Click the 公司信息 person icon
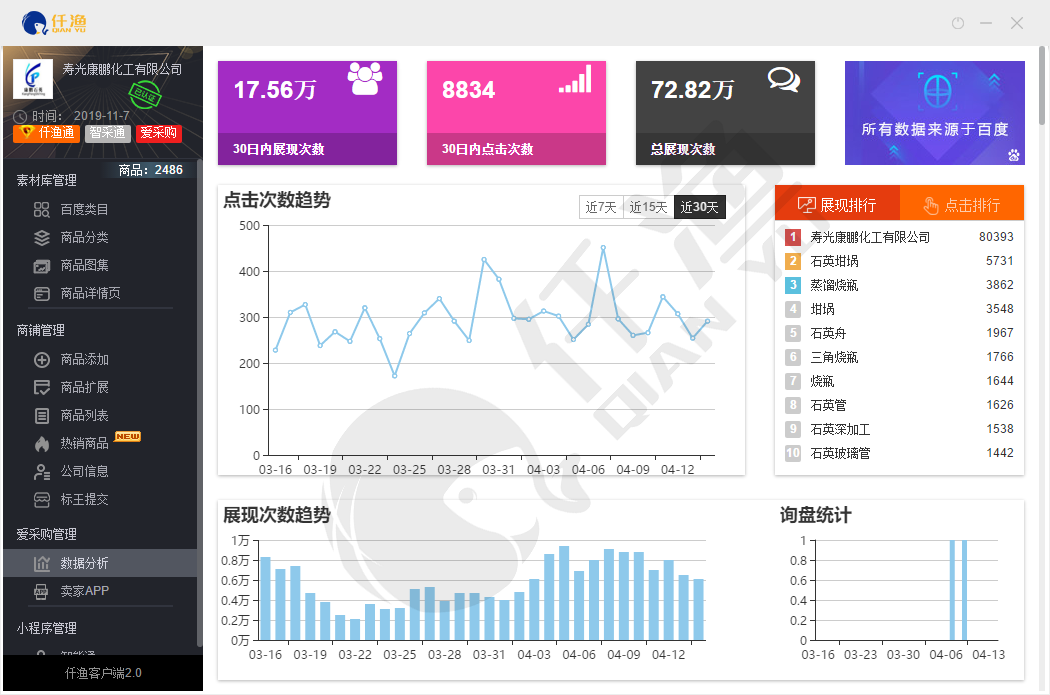Viewport: 1050px width, 695px height. (42, 471)
